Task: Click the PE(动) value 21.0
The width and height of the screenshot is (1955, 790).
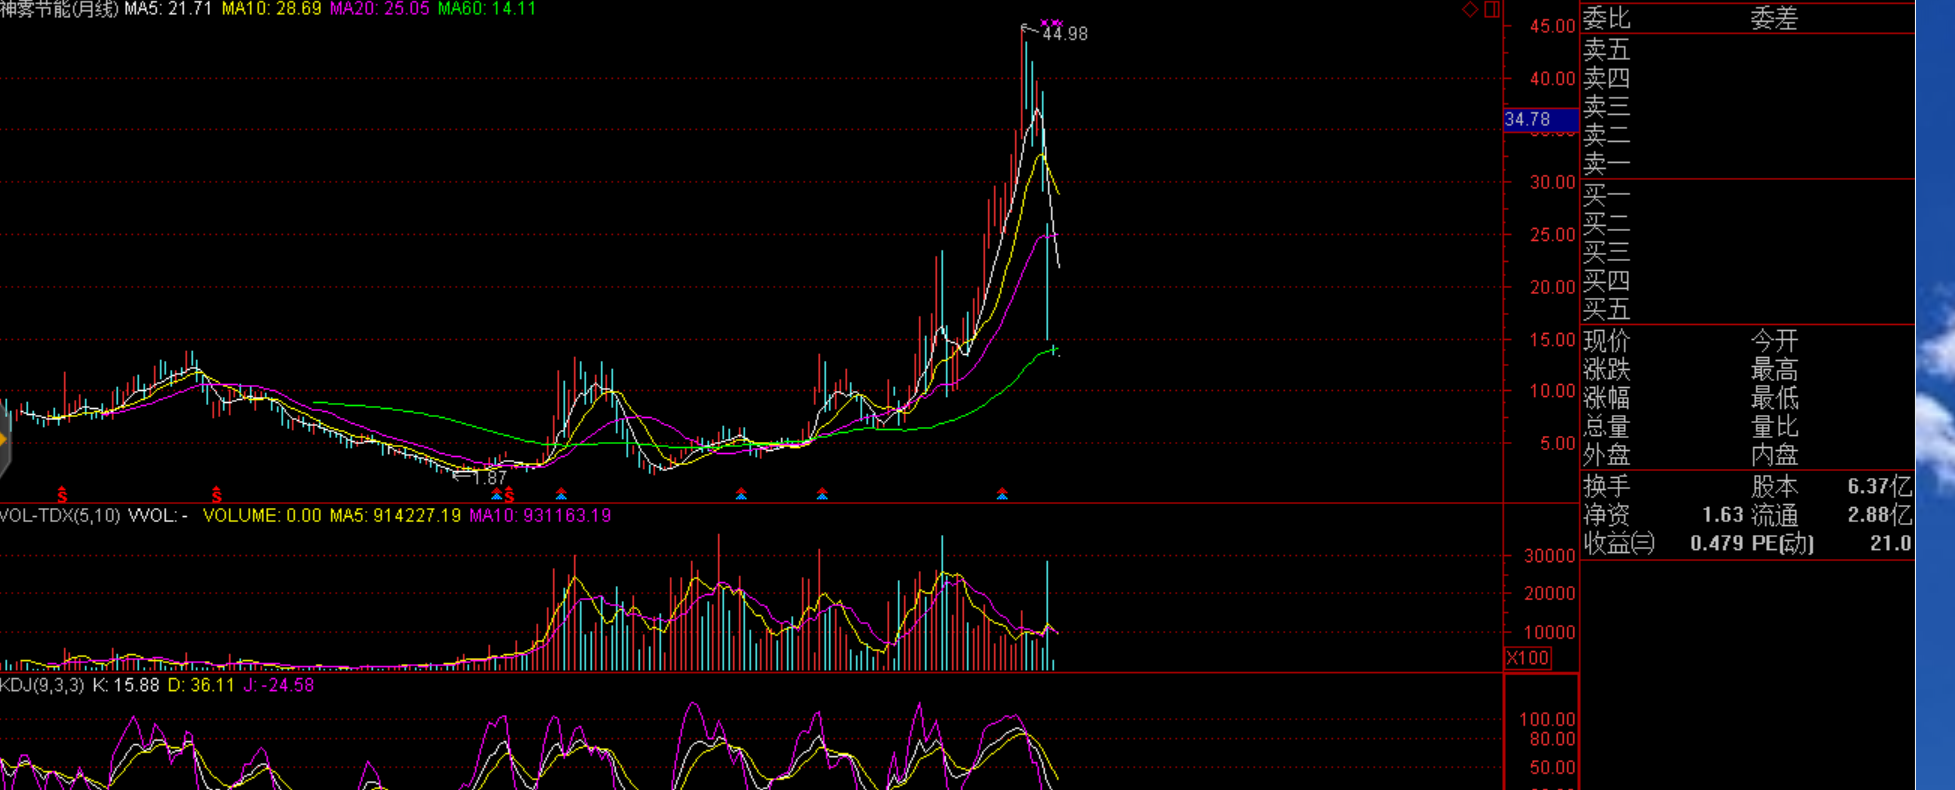Action: click(x=1890, y=544)
